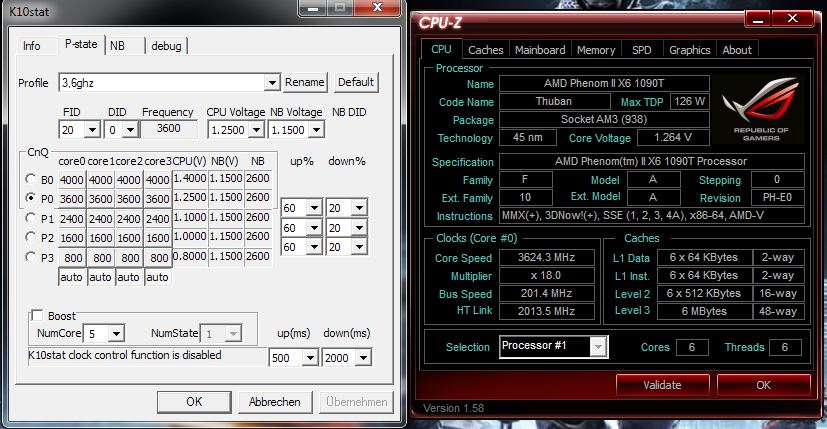827x429 pixels.
Task: Click the Frequency field showing 3600
Action: [x=169, y=129]
